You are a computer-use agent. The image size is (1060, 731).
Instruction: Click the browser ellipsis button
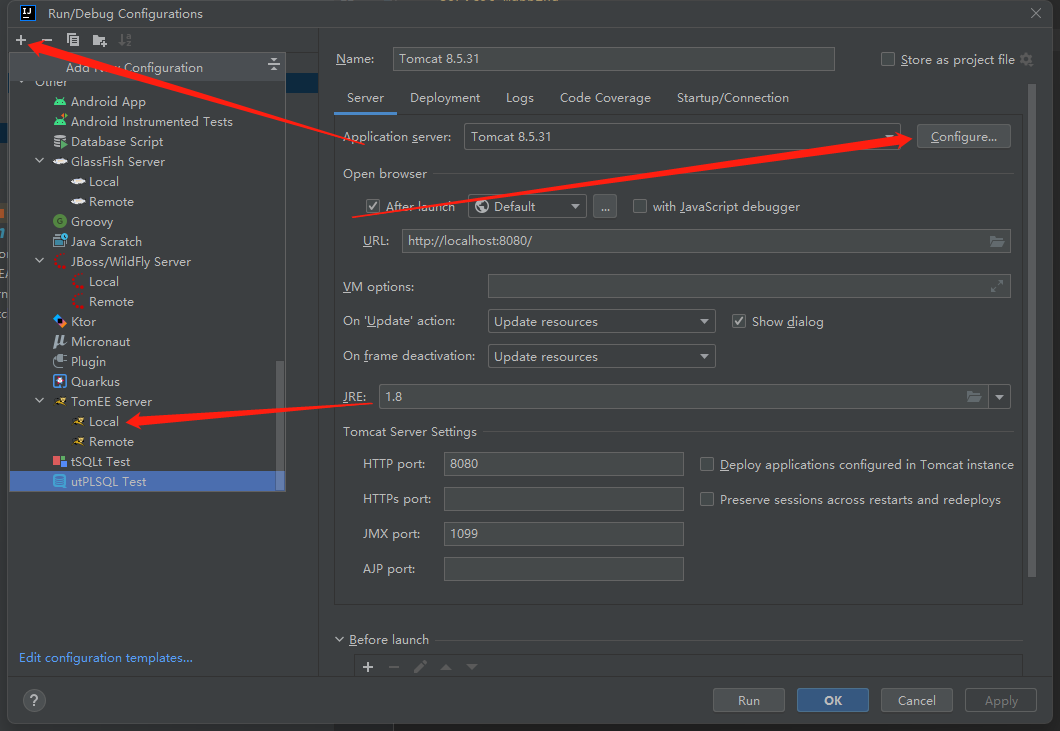pos(605,206)
